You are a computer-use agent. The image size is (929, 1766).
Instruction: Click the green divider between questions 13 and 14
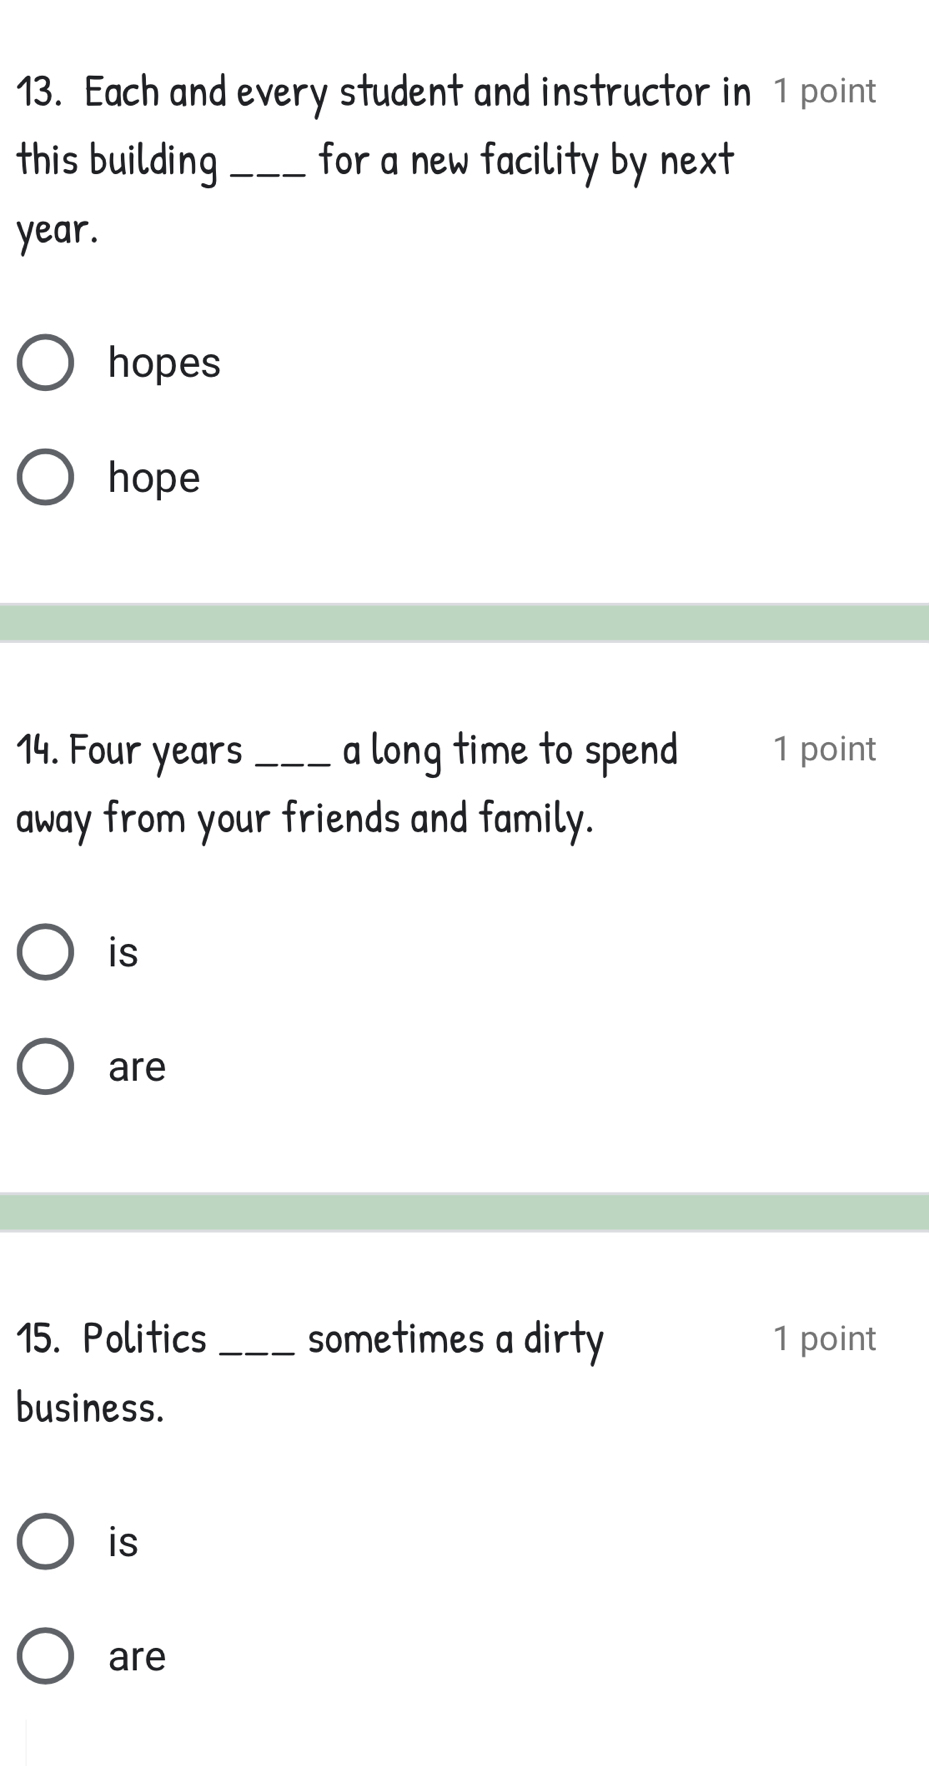[464, 622]
